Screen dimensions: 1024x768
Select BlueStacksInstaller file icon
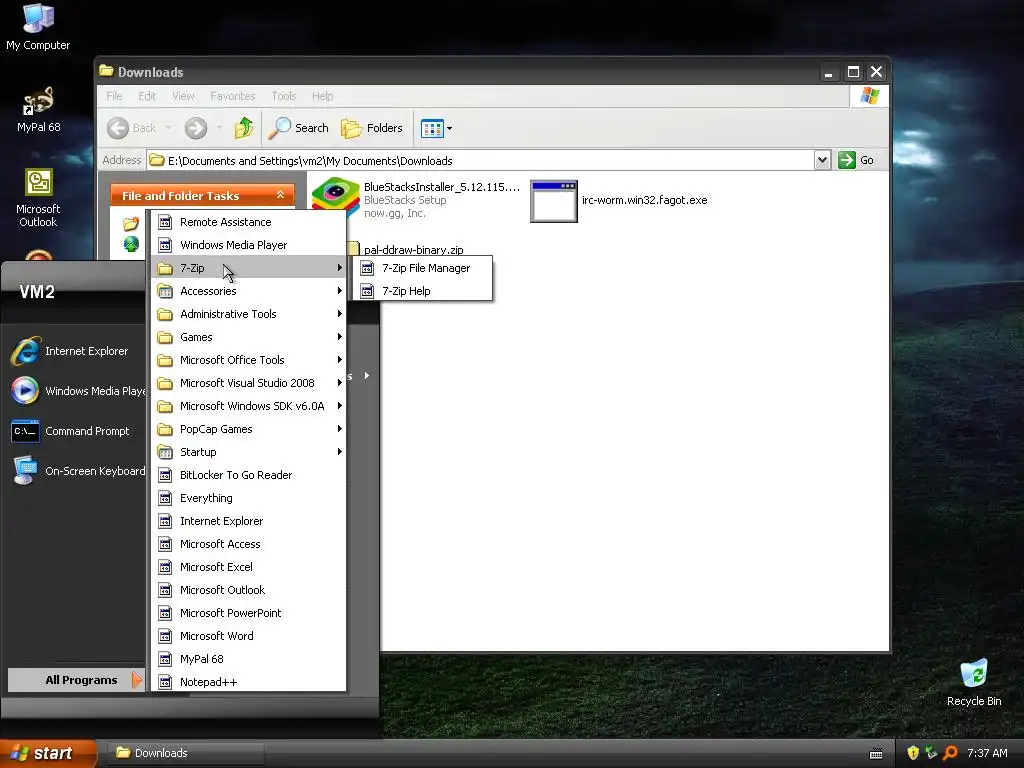point(335,198)
